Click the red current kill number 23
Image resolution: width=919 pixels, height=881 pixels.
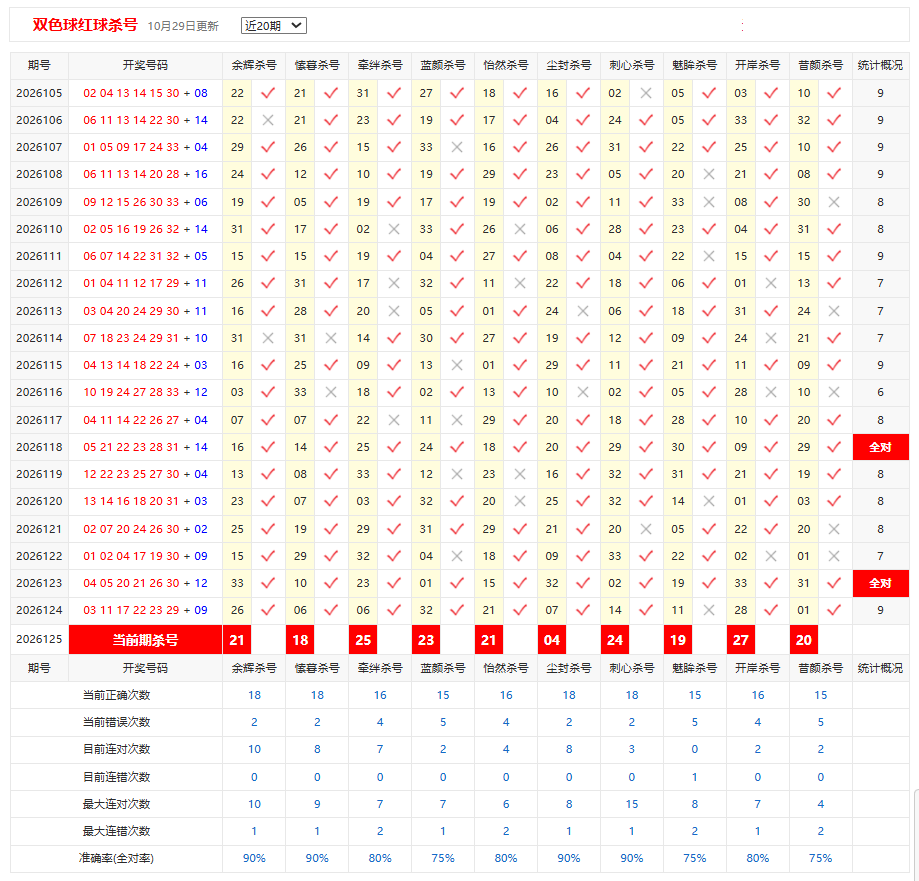coord(426,640)
